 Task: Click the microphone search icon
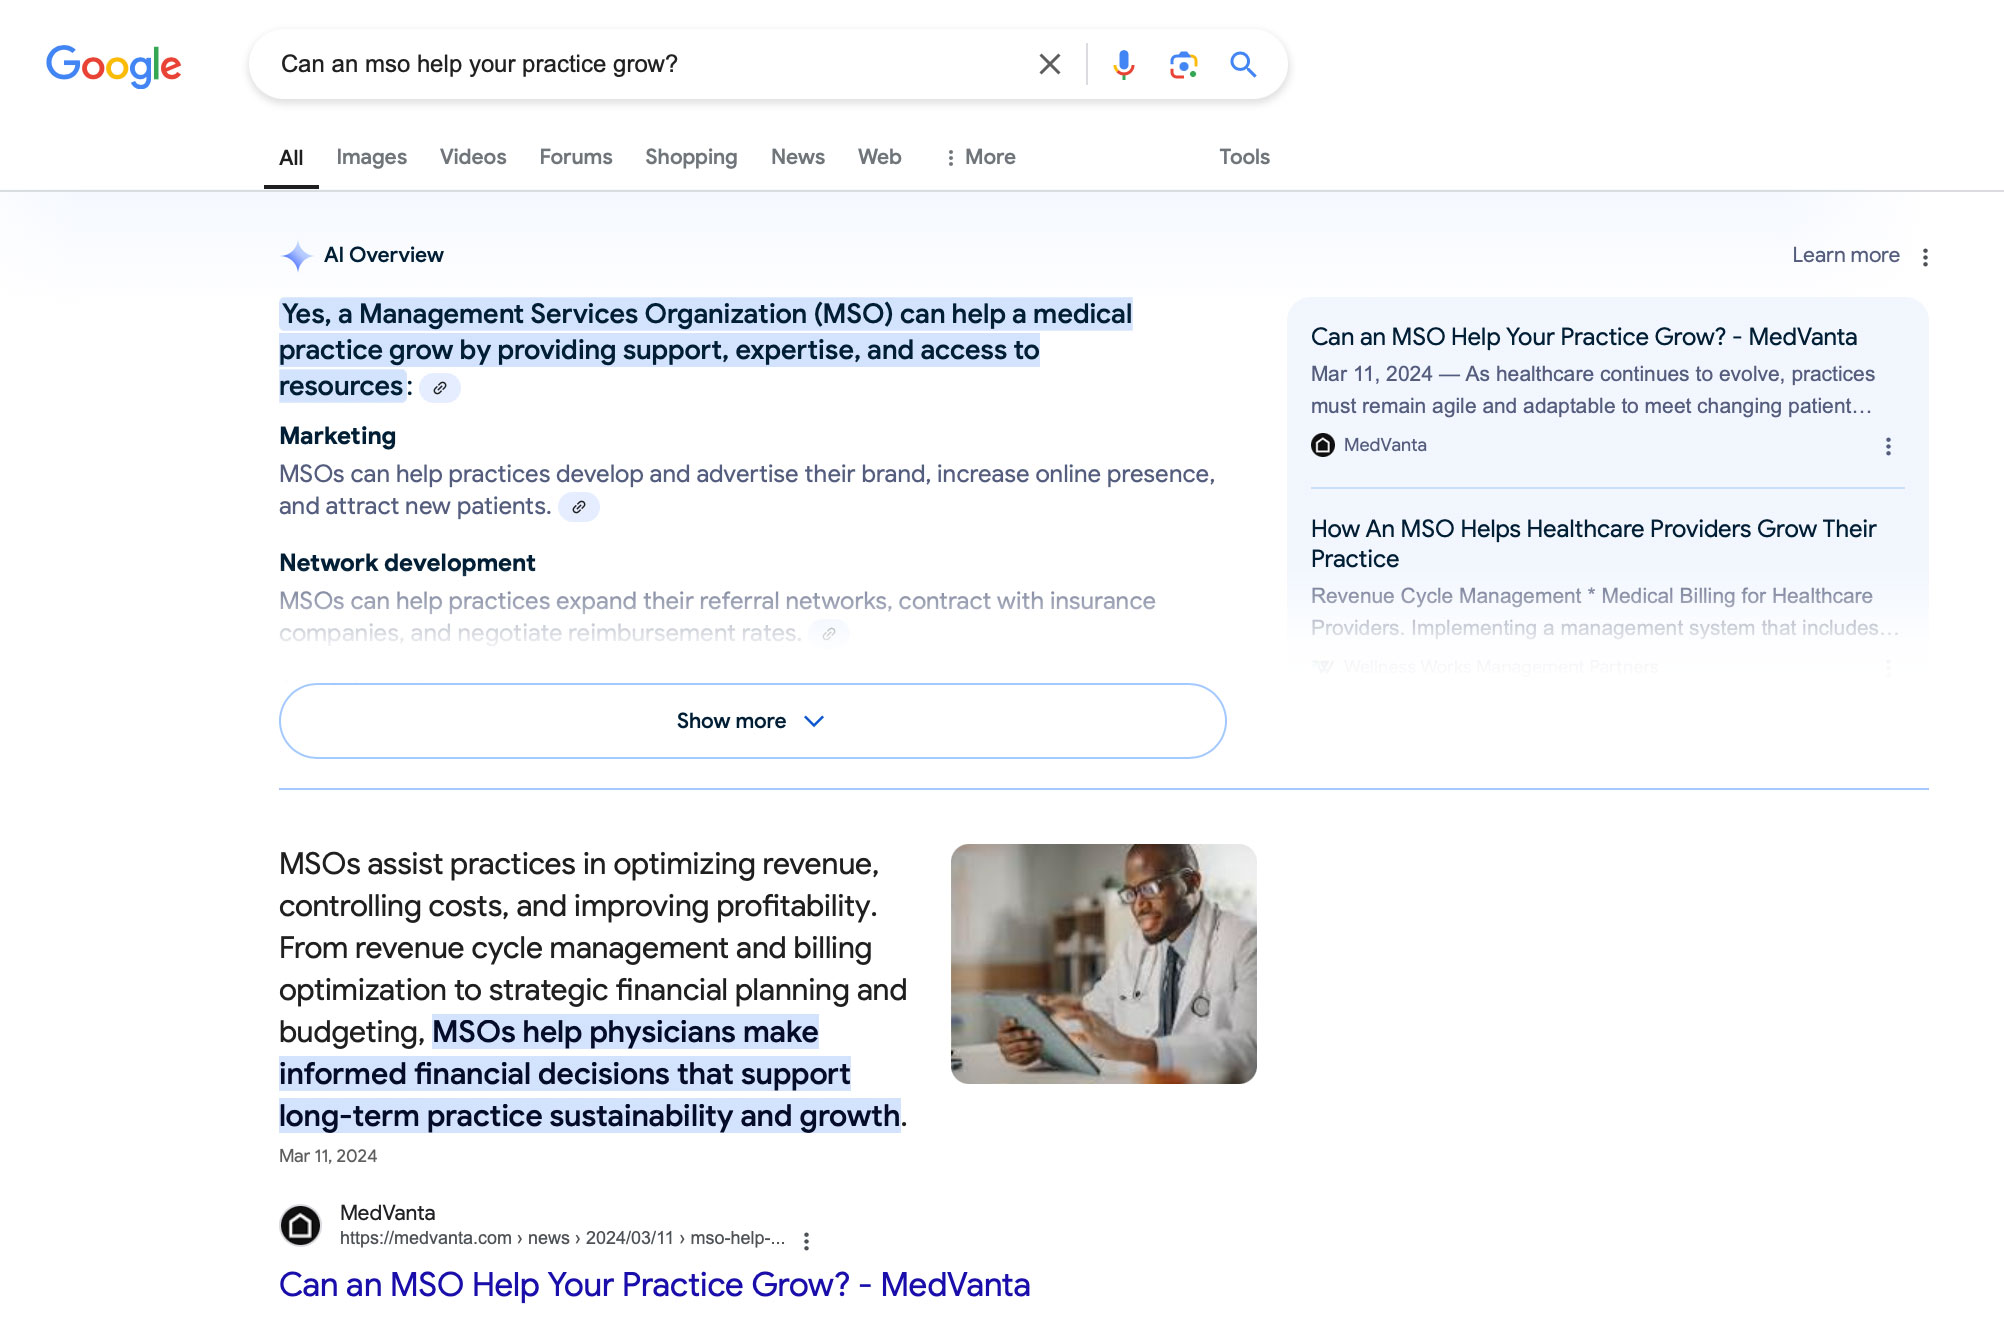pyautogui.click(x=1122, y=64)
